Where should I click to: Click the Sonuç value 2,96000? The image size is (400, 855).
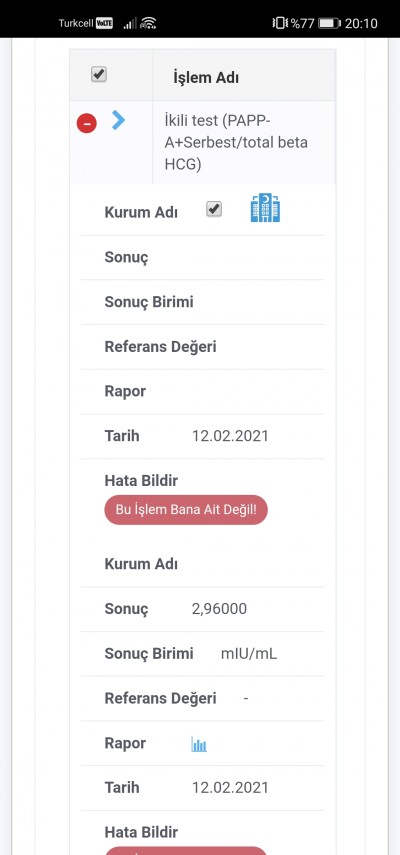tap(219, 609)
